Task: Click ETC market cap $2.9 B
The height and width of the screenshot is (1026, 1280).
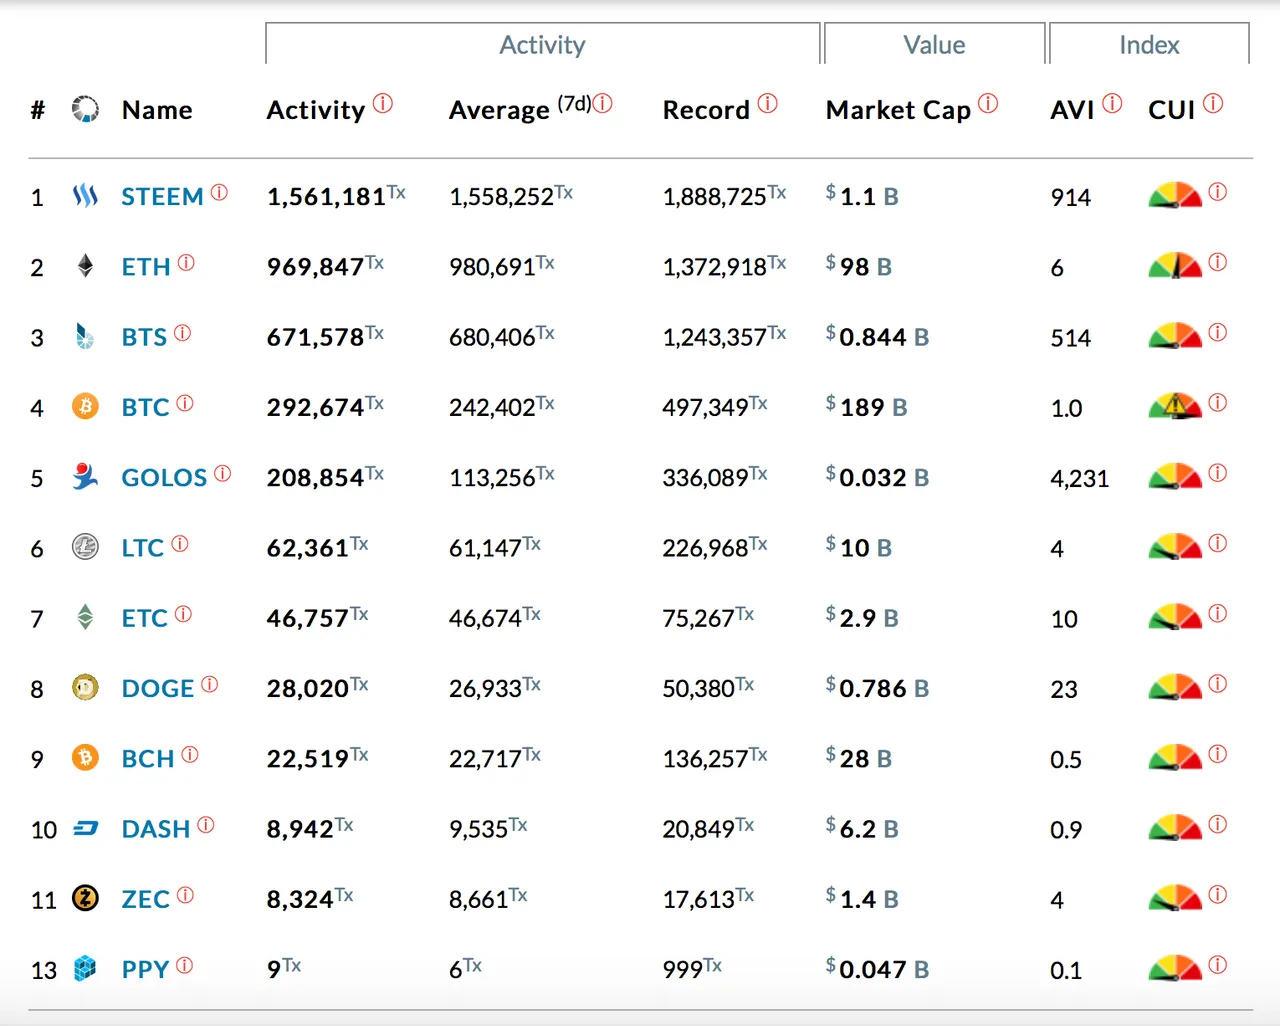Action: coord(862,618)
